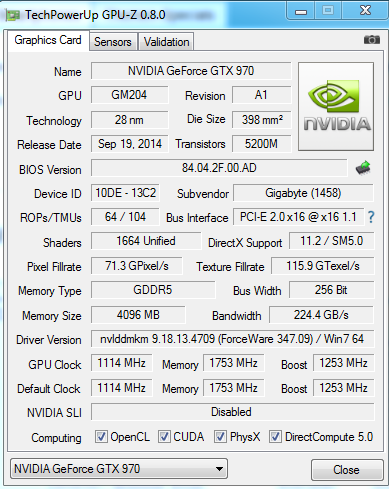Click the Technology field showing 28 nm
This screenshot has width=389, height=489.
129,120
